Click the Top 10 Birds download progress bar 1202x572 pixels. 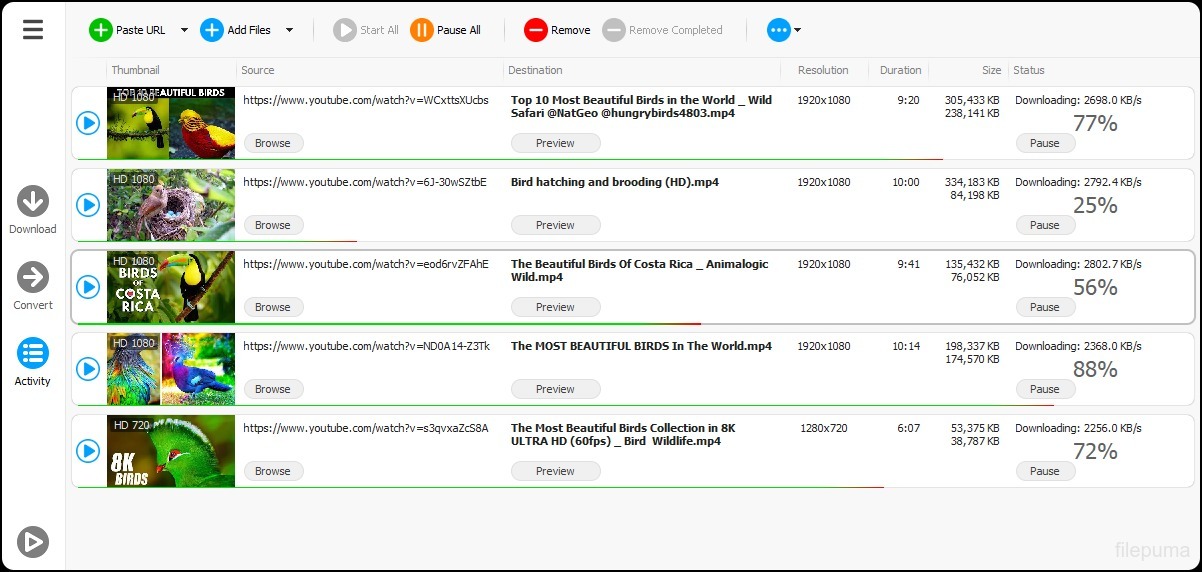point(510,159)
